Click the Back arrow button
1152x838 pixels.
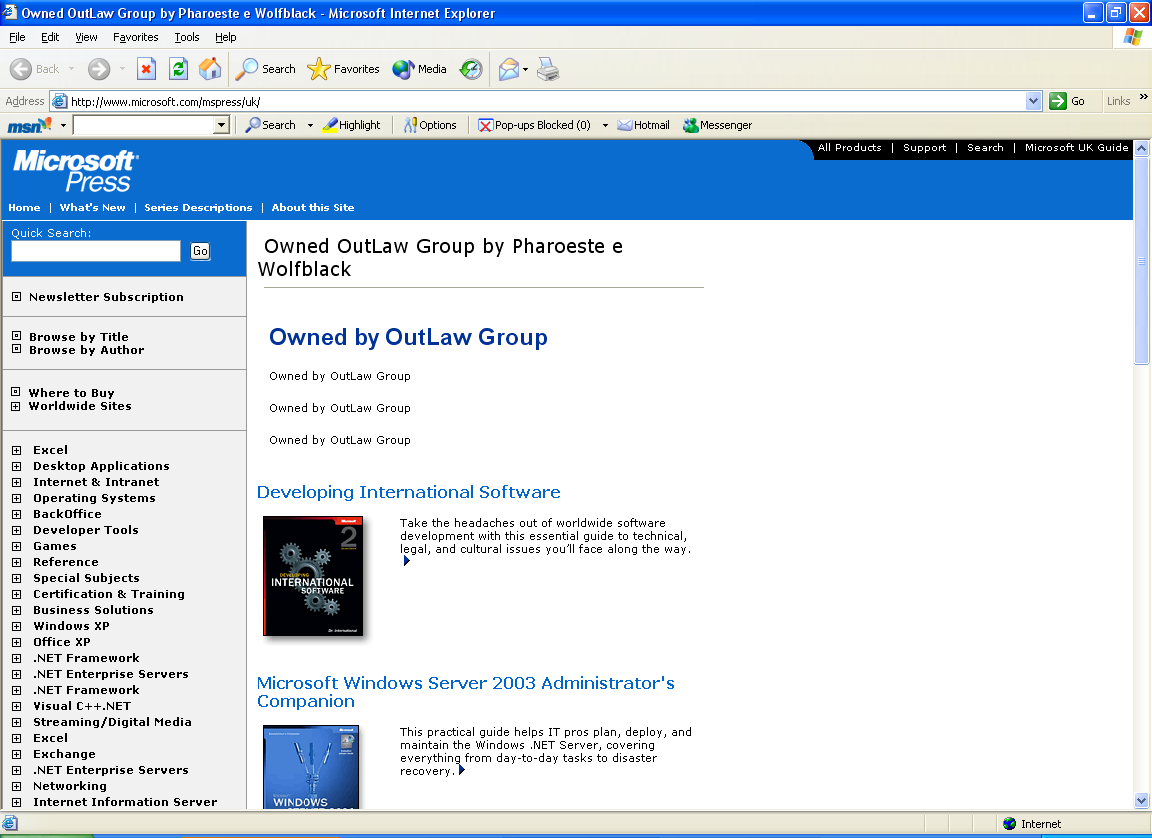click(x=35, y=69)
